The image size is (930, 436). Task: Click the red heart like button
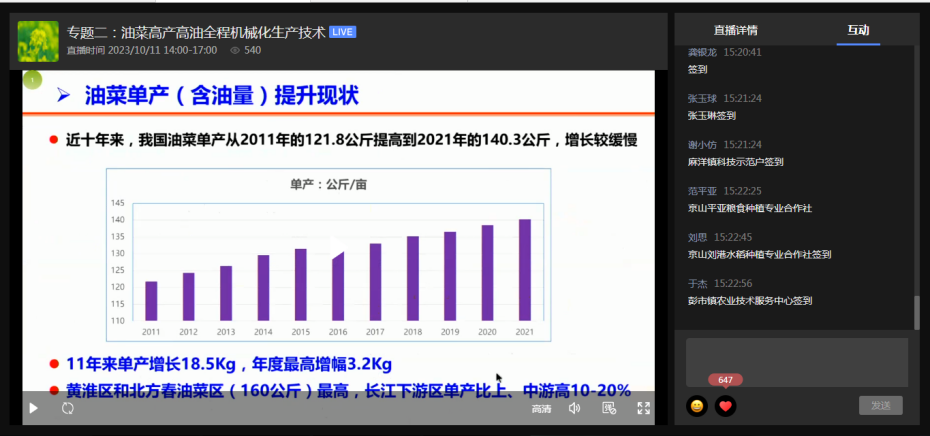[725, 406]
